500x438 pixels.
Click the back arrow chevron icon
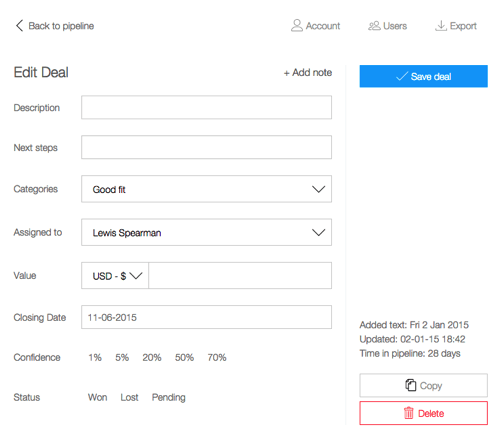tap(19, 26)
